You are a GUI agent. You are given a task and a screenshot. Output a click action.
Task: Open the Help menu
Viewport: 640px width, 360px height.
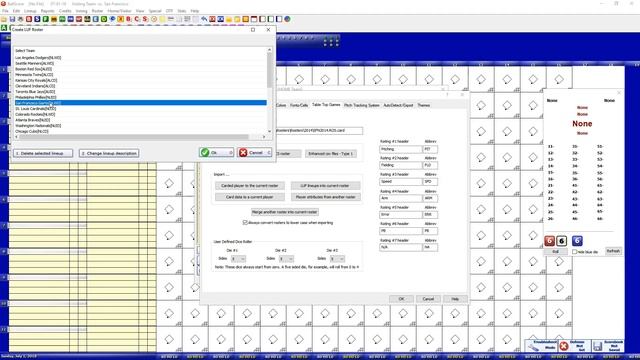coord(195,11)
